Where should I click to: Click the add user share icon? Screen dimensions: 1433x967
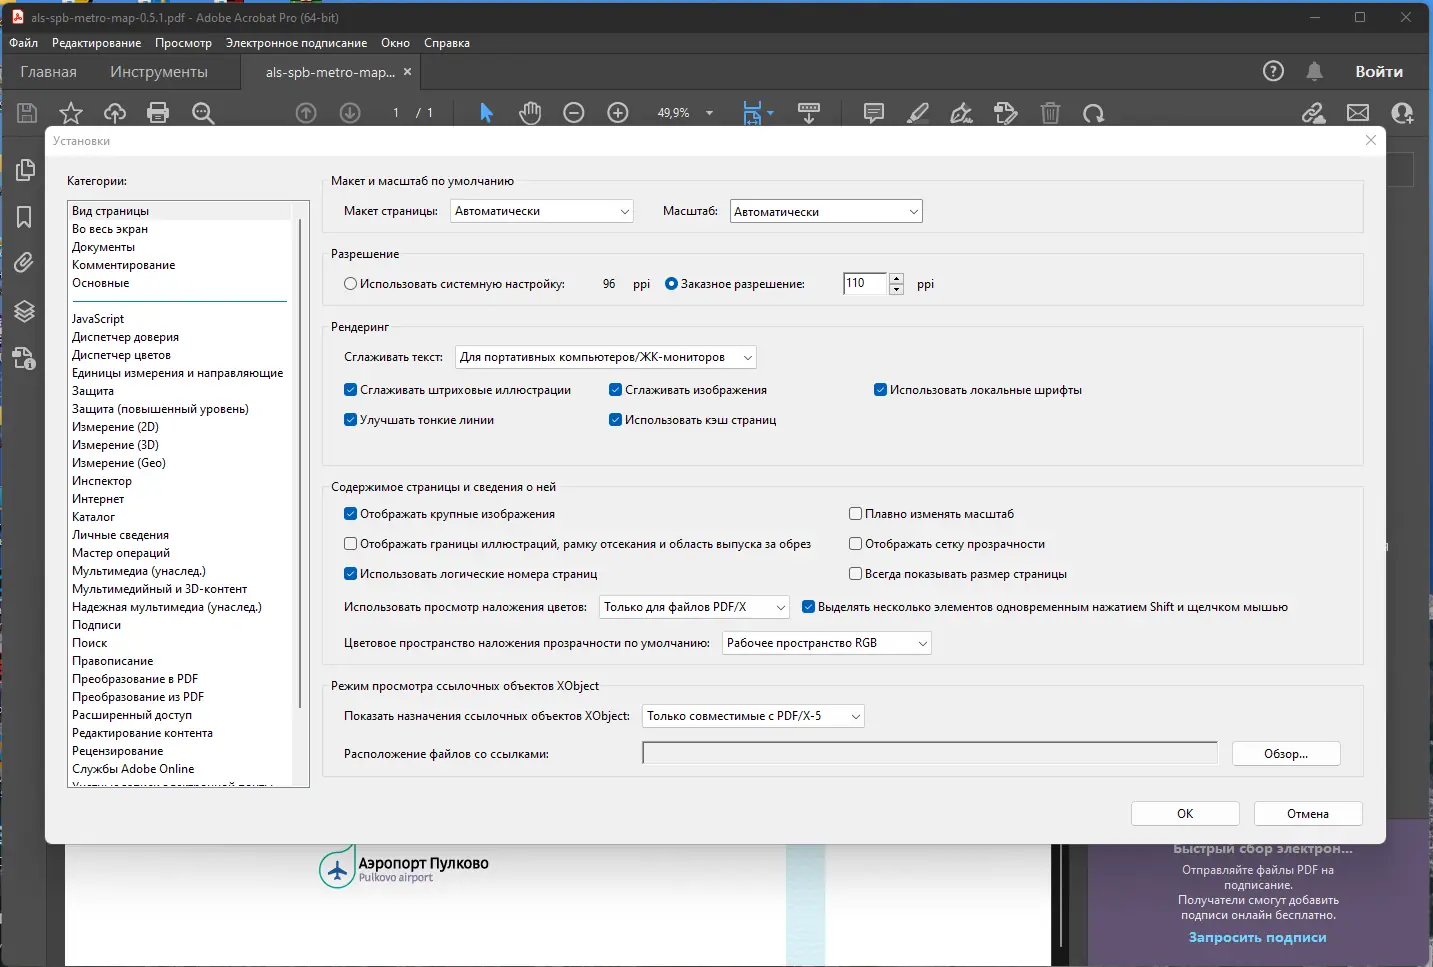coord(1402,113)
